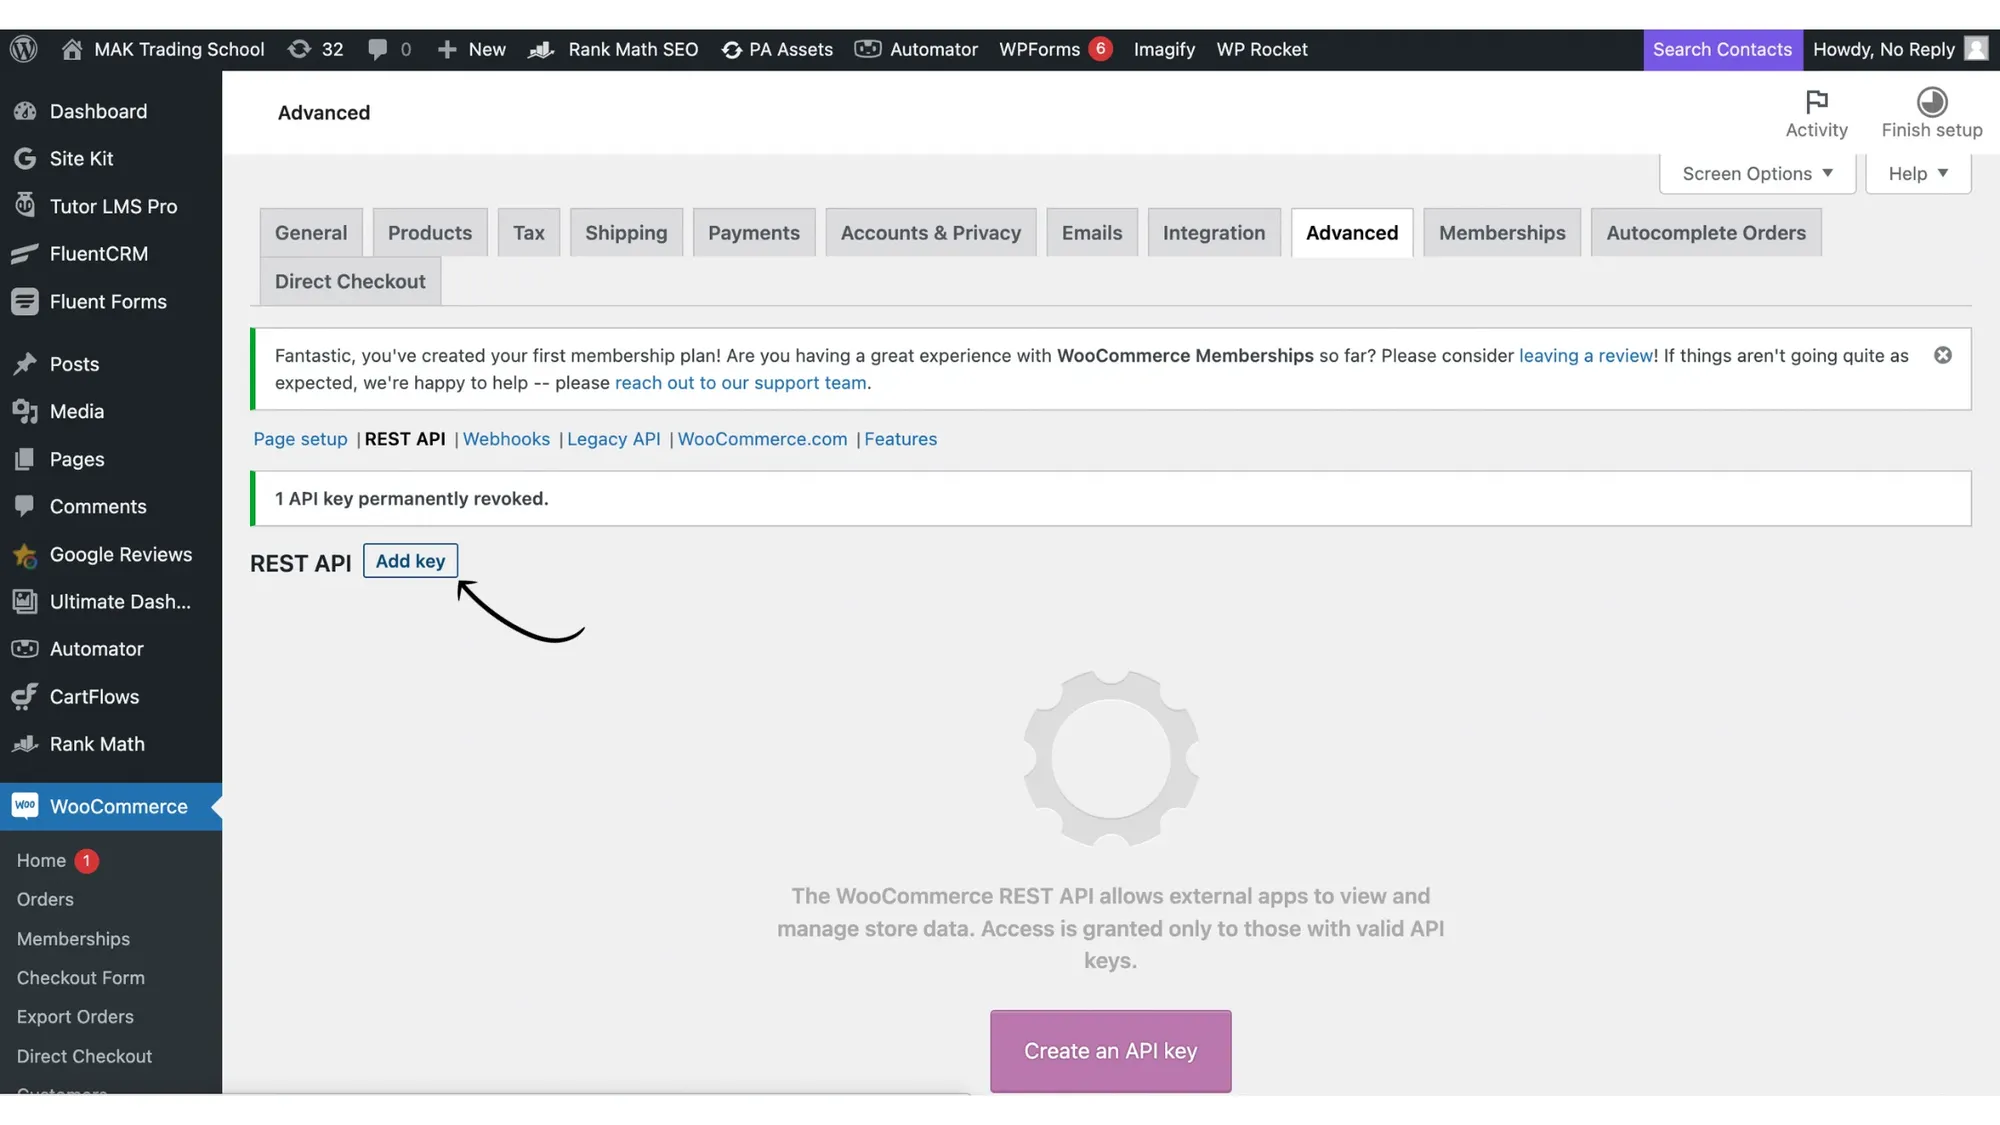This screenshot has height=1125, width=2000.
Task: Click the Add key button
Action: (x=410, y=561)
